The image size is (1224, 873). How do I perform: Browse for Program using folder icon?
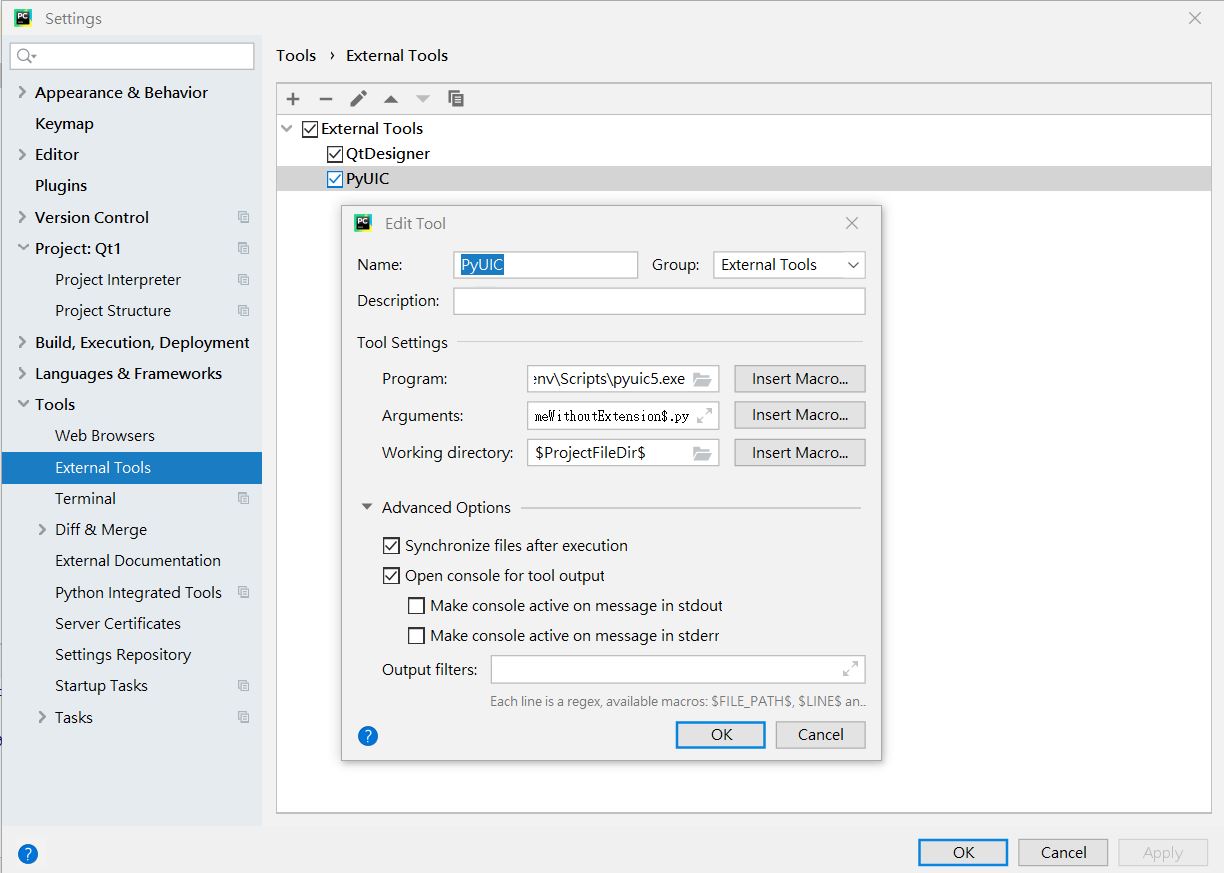pyautogui.click(x=702, y=379)
